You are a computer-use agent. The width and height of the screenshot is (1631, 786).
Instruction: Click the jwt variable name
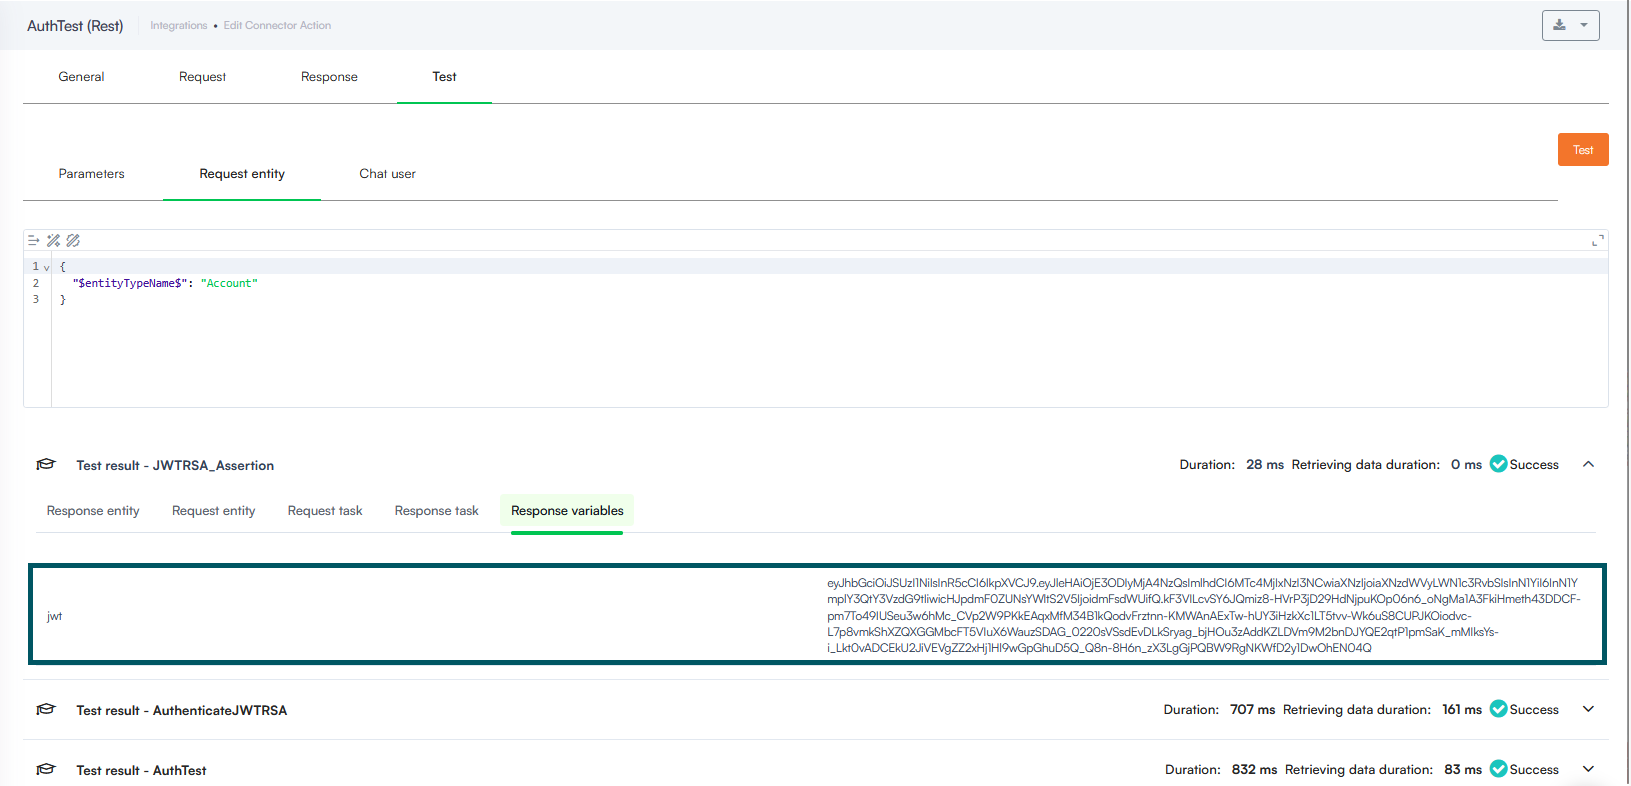pos(54,616)
